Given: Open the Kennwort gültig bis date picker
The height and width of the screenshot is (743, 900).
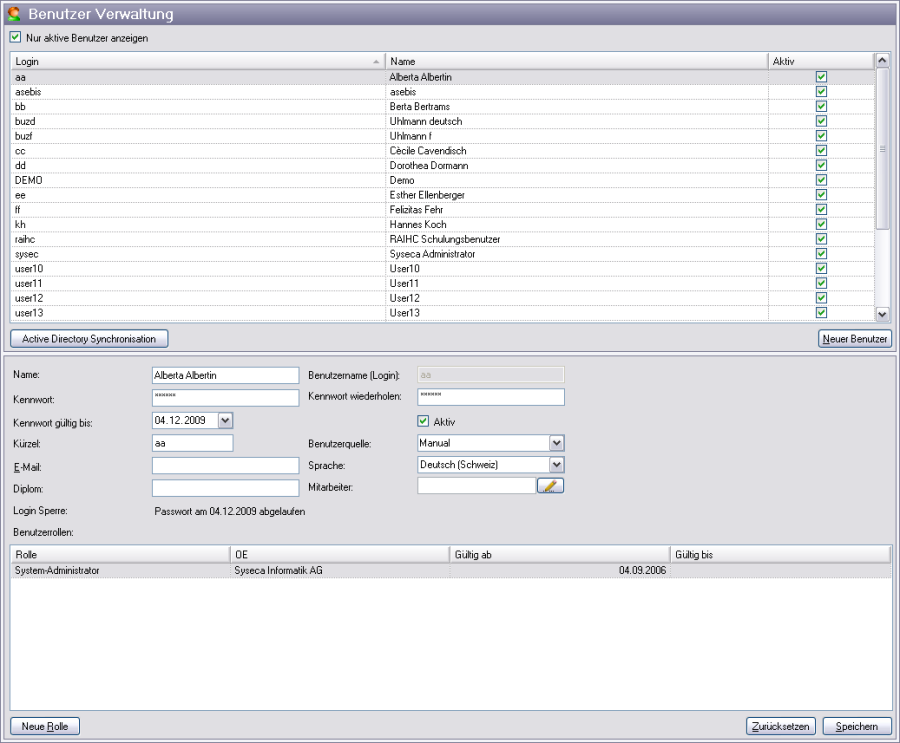Looking at the screenshot, I should [224, 421].
